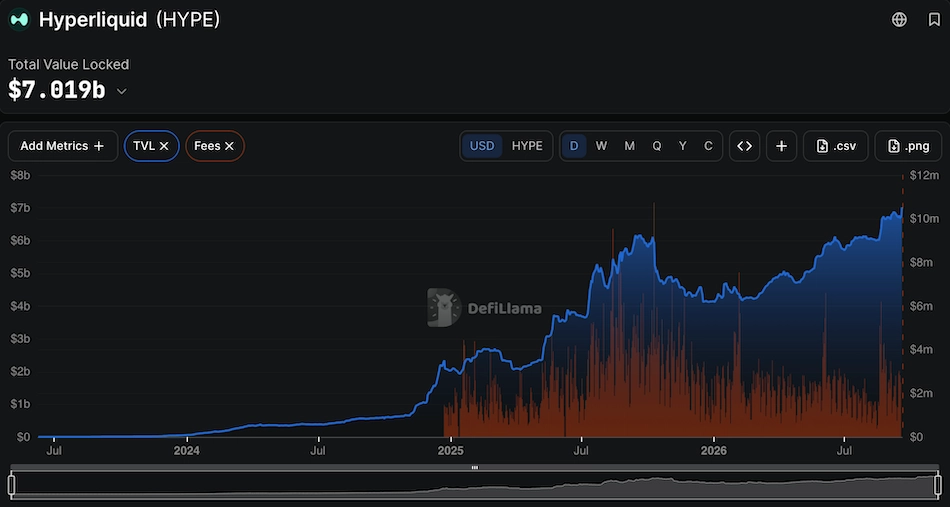950x507 pixels.
Task: Click the $7.019b TVL value
Action: coord(57,90)
